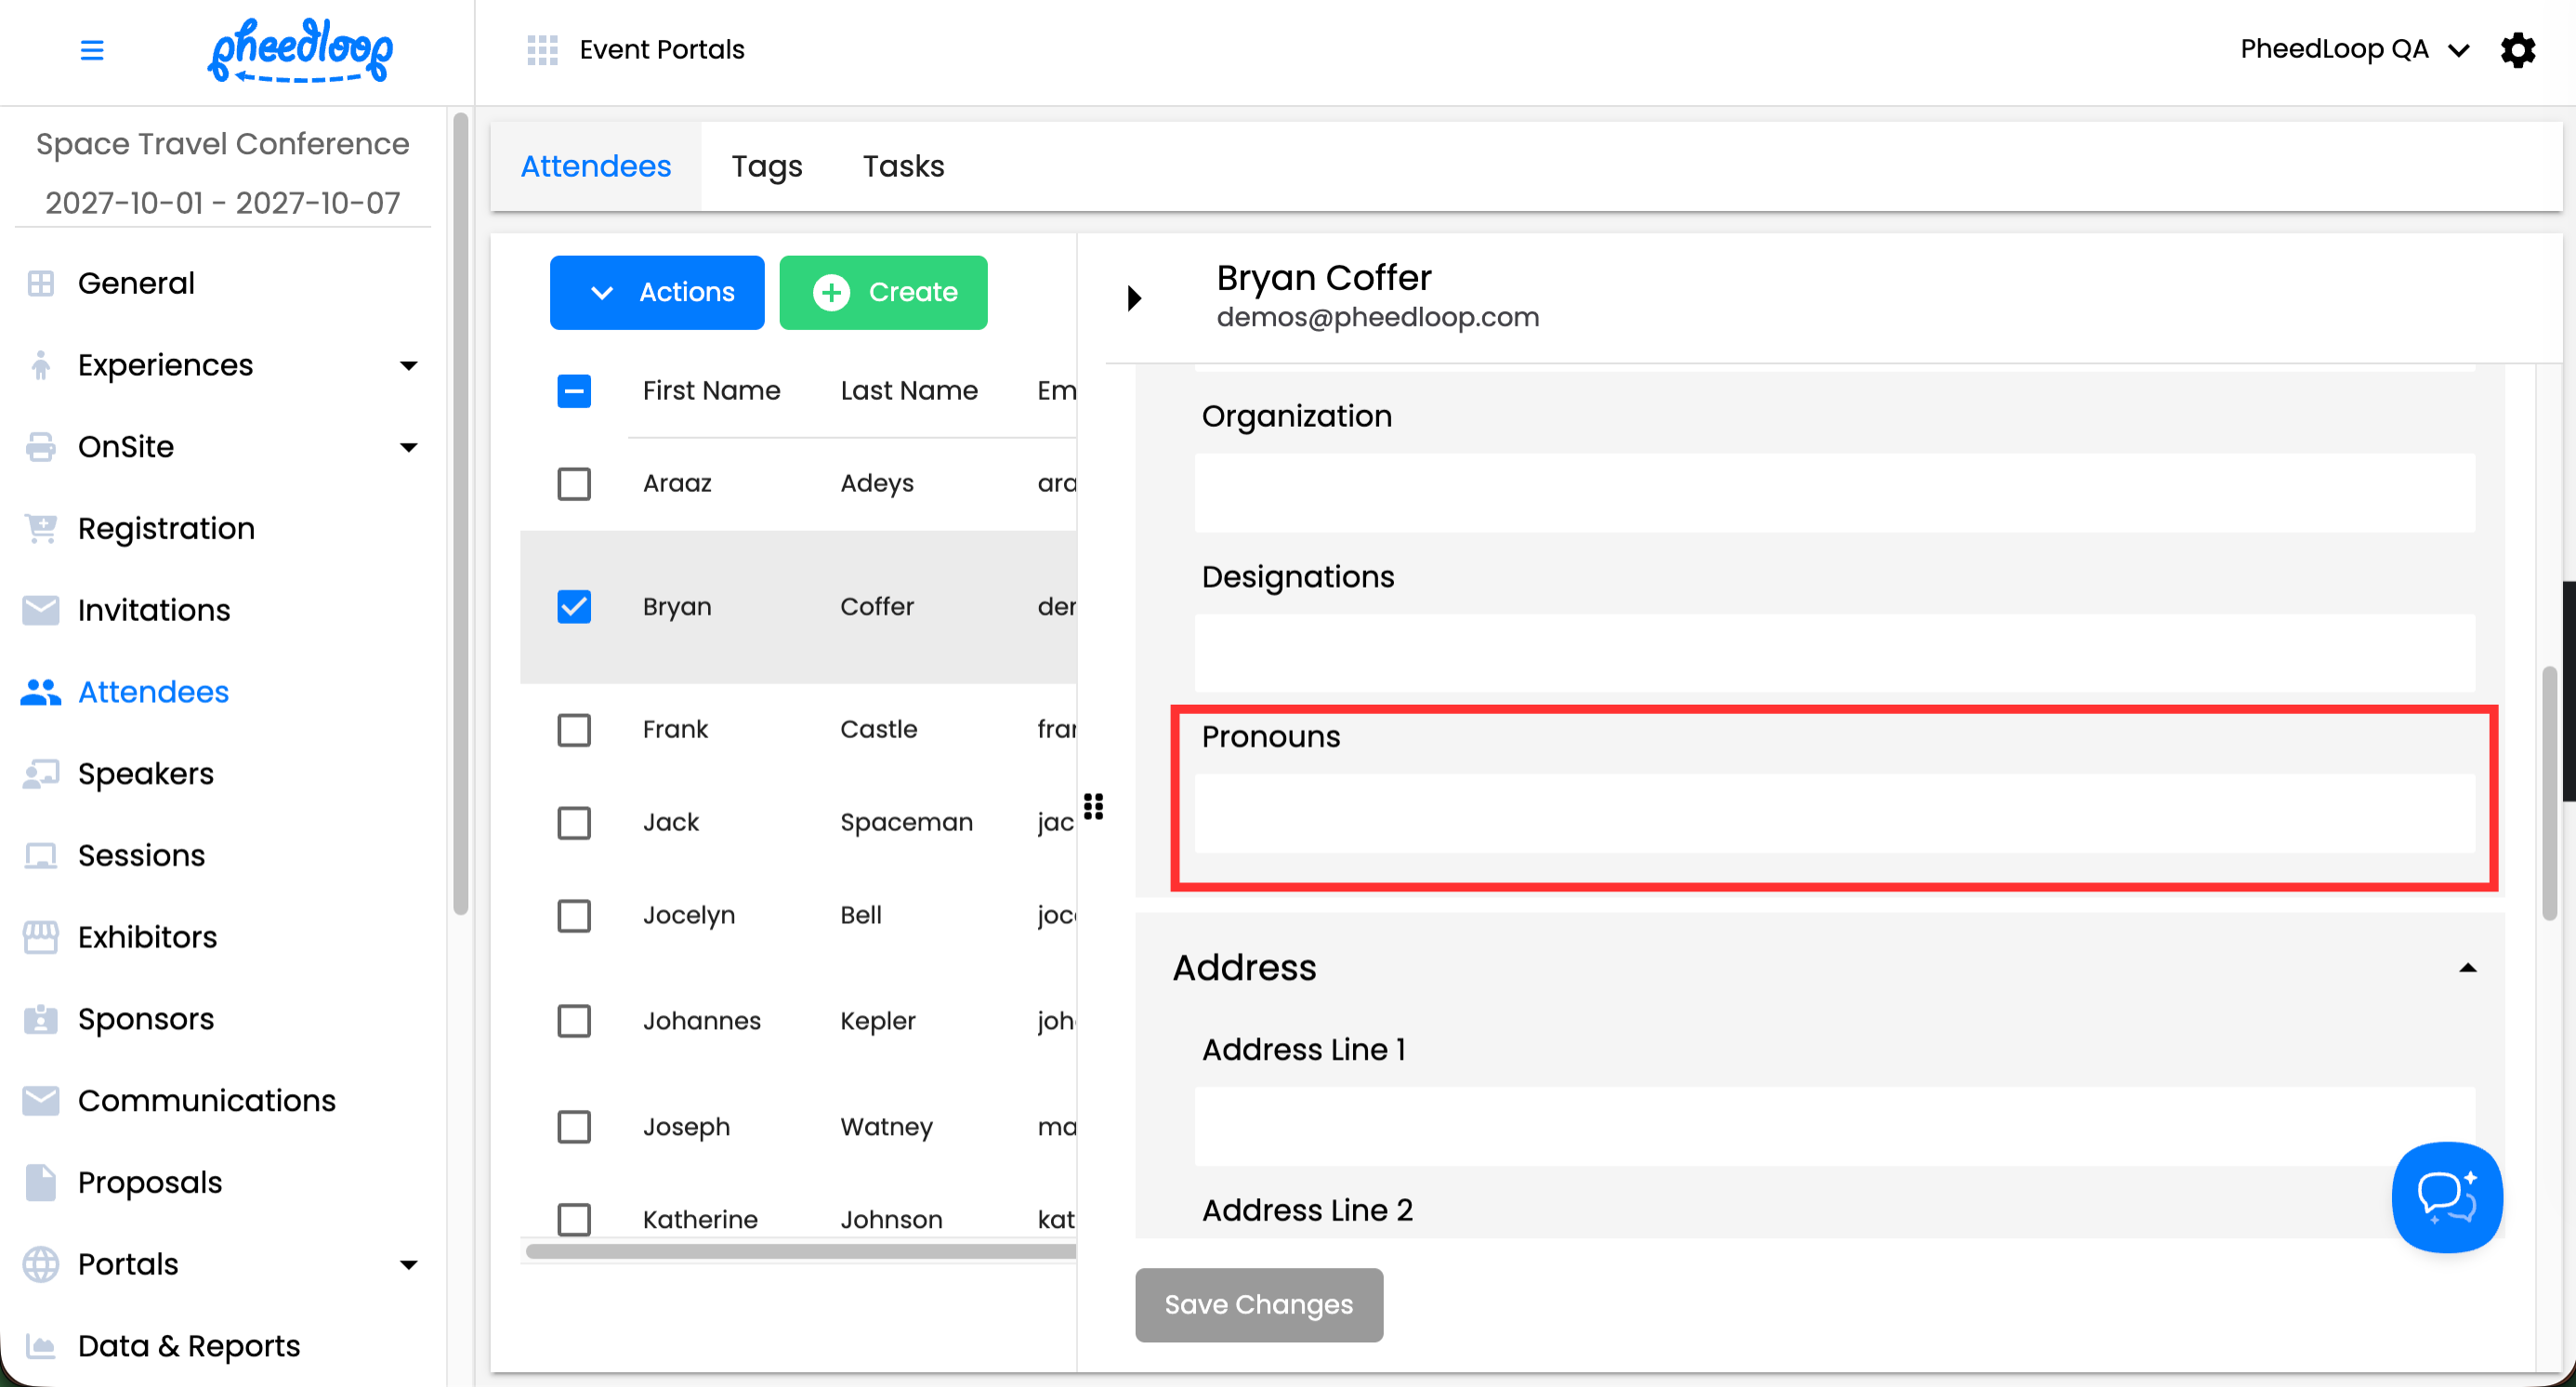
Task: Click the green Create button
Action: click(x=883, y=292)
